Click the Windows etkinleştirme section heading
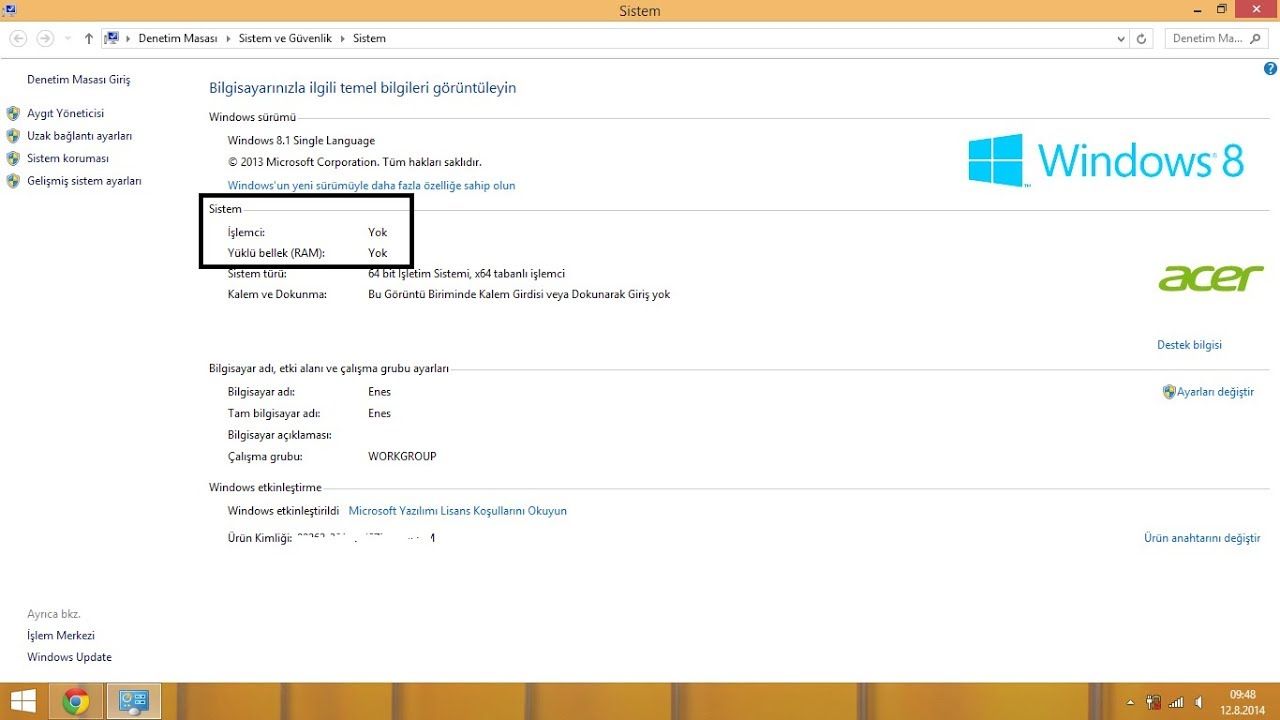This screenshot has height=720, width=1280. click(x=265, y=488)
